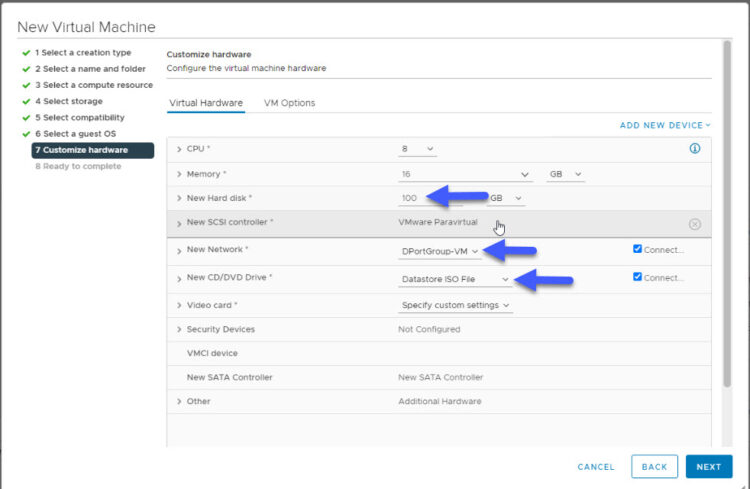Select the Virtual Hardware tab
Screen dimensions: 750x489
click(x=206, y=103)
